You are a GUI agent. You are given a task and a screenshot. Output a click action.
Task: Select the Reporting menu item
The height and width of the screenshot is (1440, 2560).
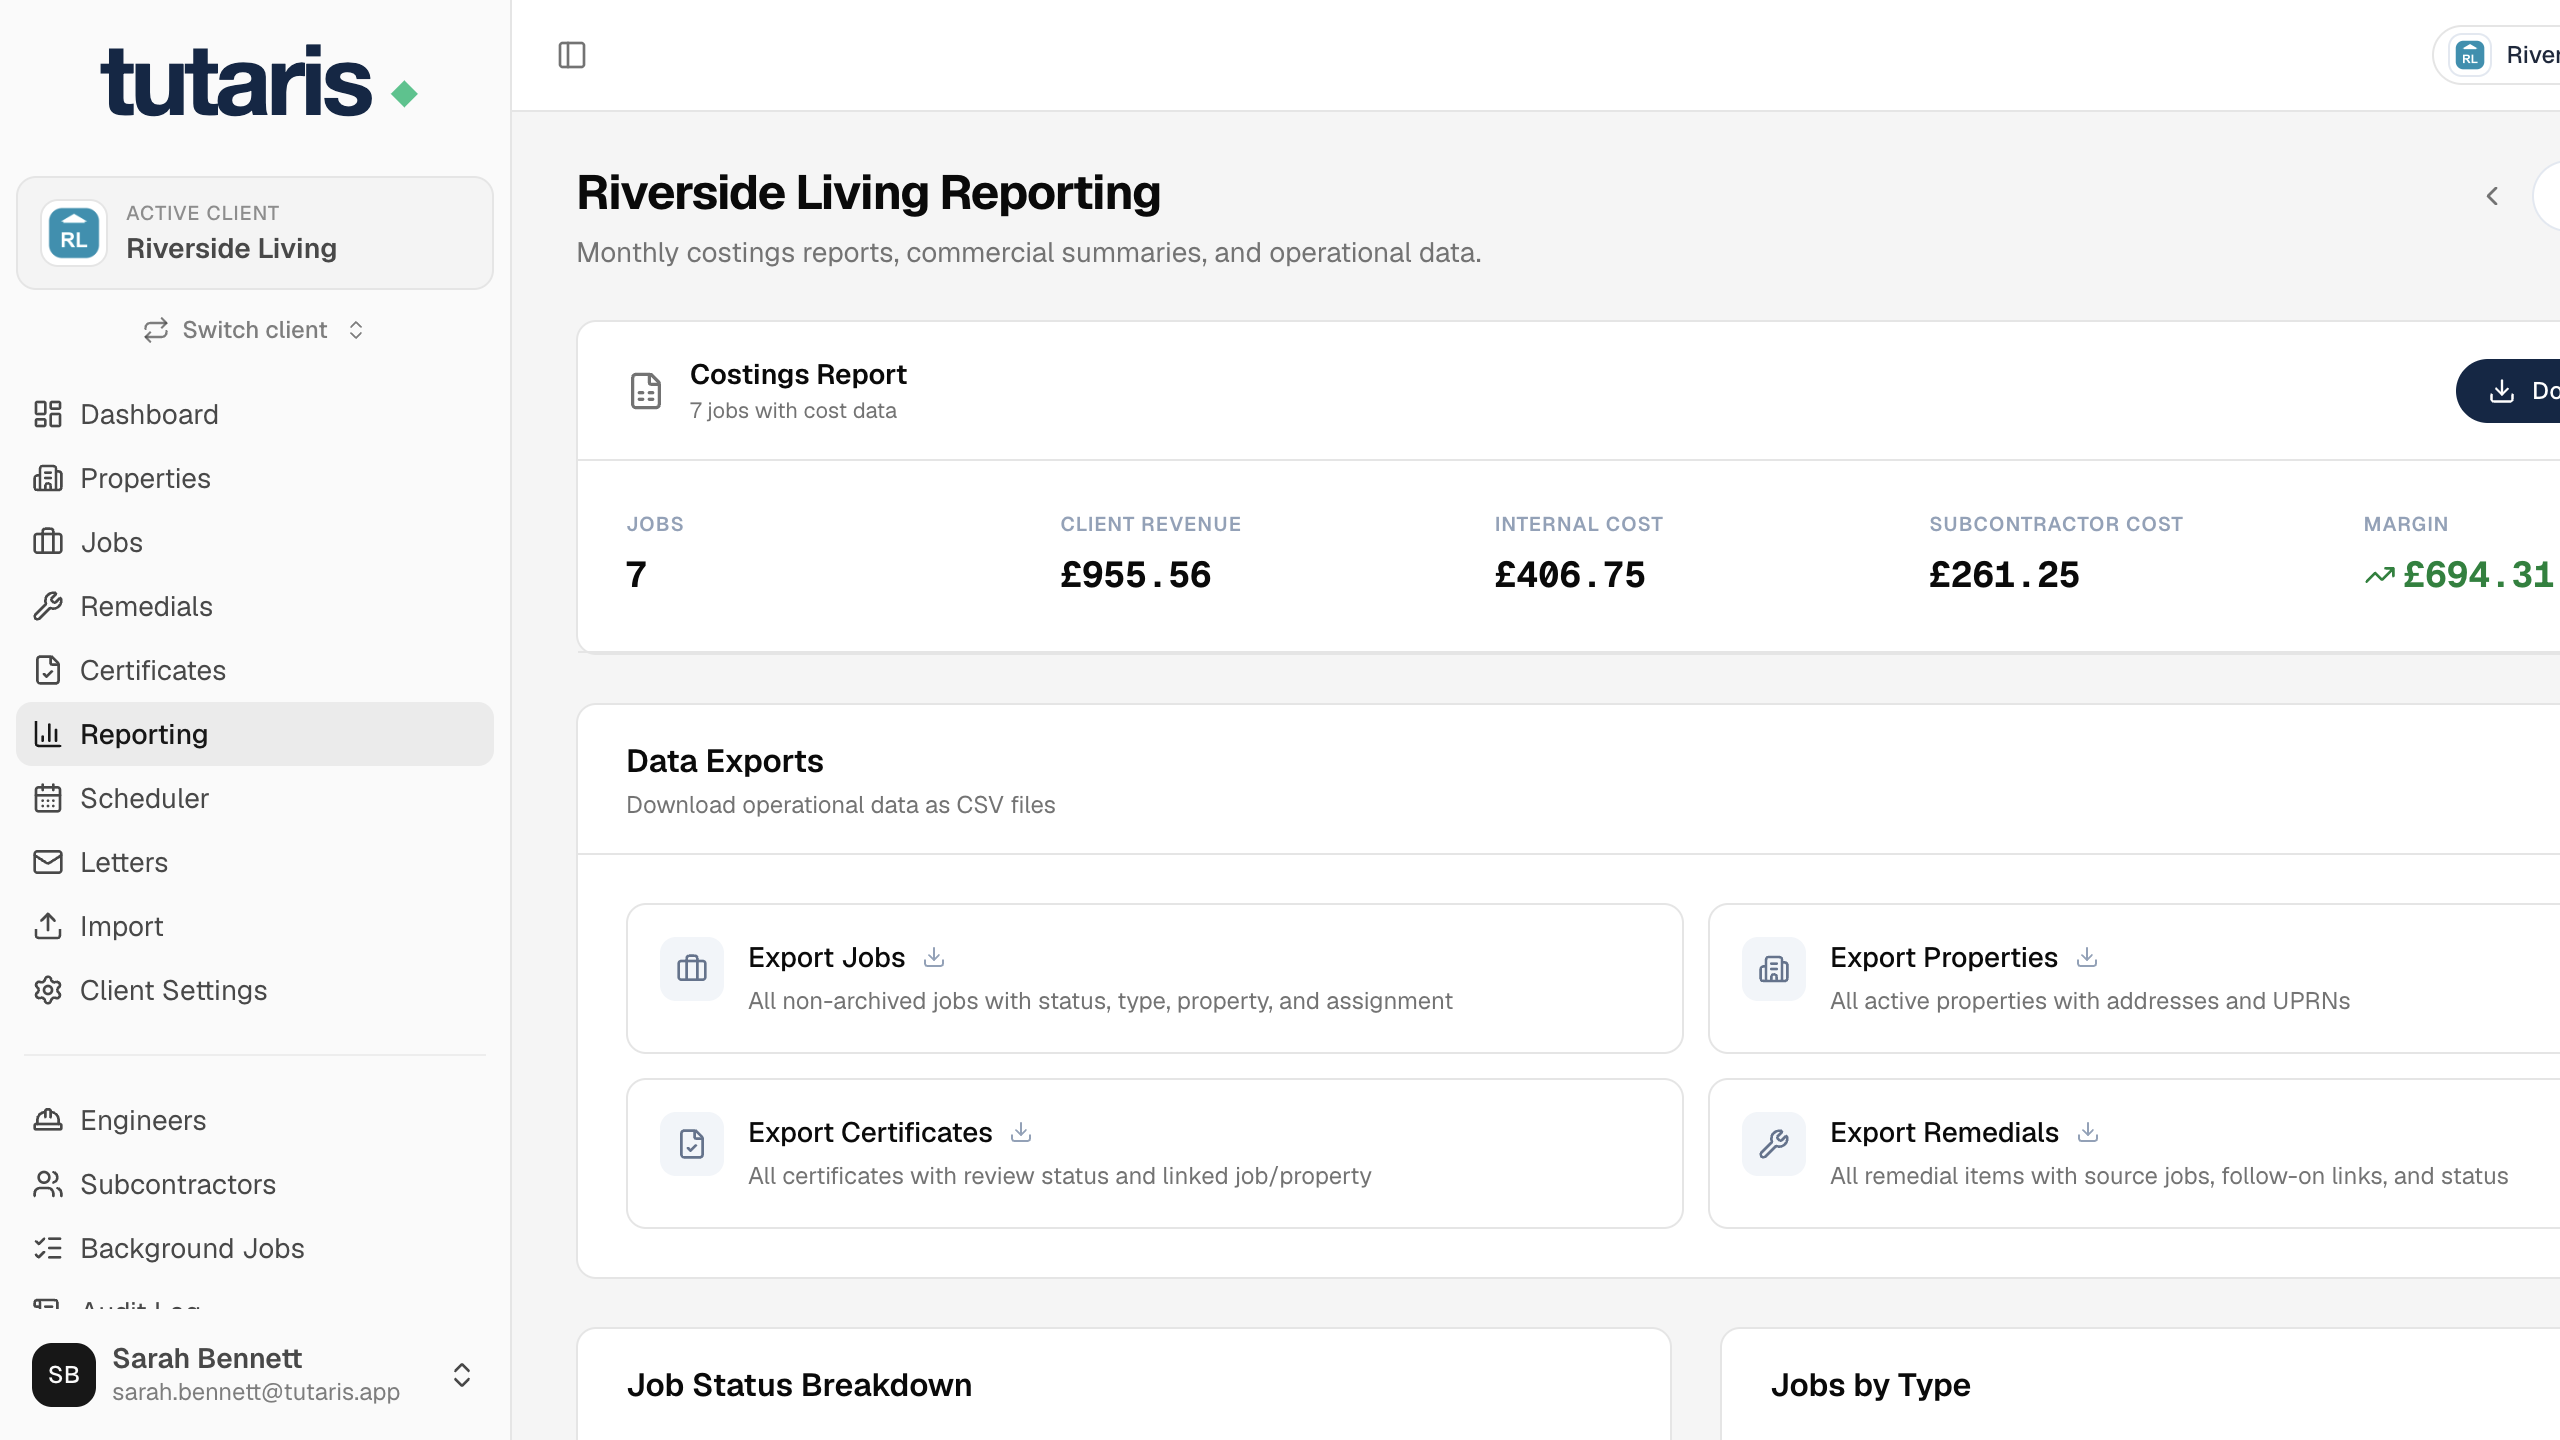(255, 734)
